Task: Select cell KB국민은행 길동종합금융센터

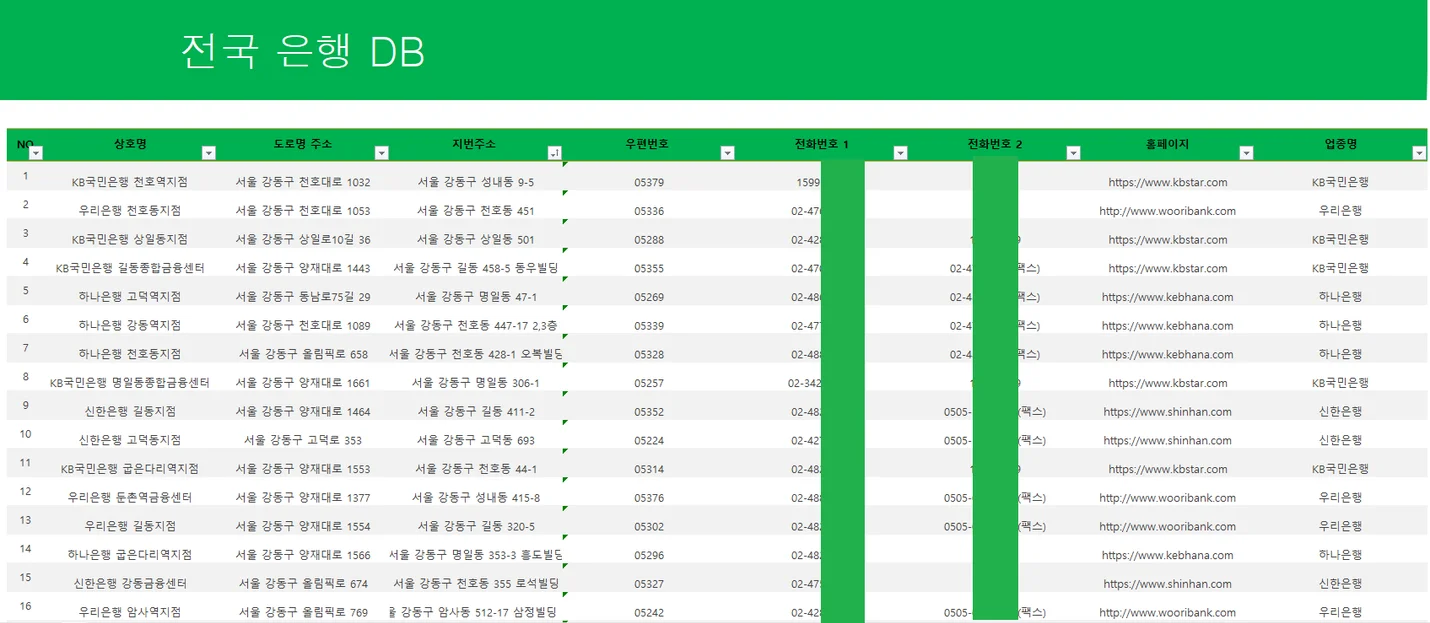Action: [x=130, y=268]
